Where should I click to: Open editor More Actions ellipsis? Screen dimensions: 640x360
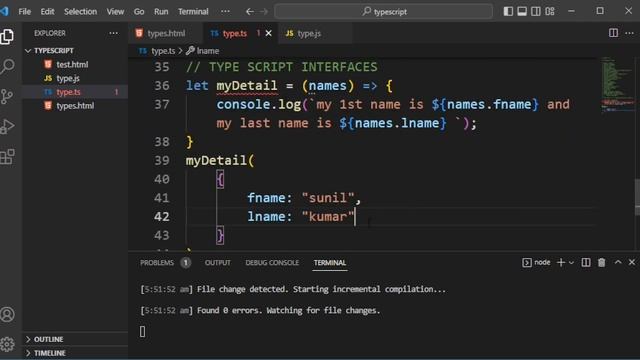(629, 33)
